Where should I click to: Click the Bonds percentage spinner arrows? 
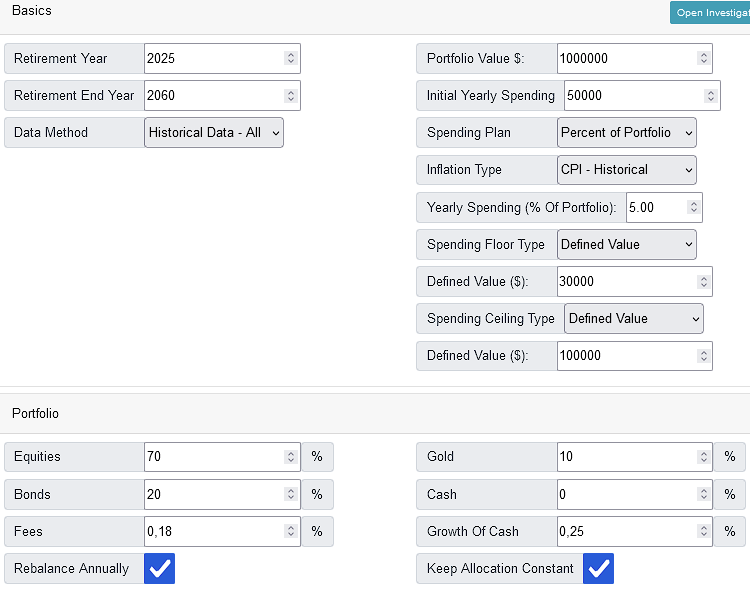pos(290,494)
